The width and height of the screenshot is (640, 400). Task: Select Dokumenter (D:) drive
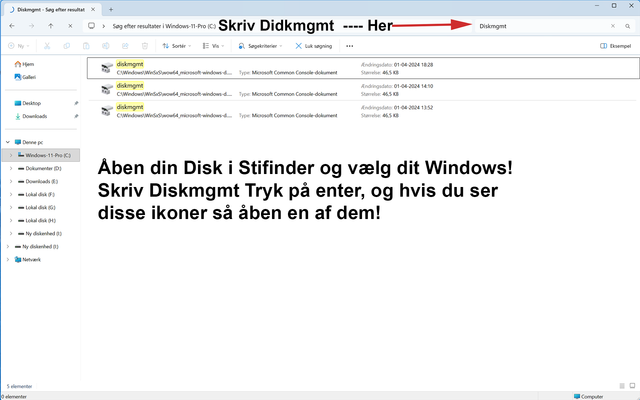tap(40, 168)
